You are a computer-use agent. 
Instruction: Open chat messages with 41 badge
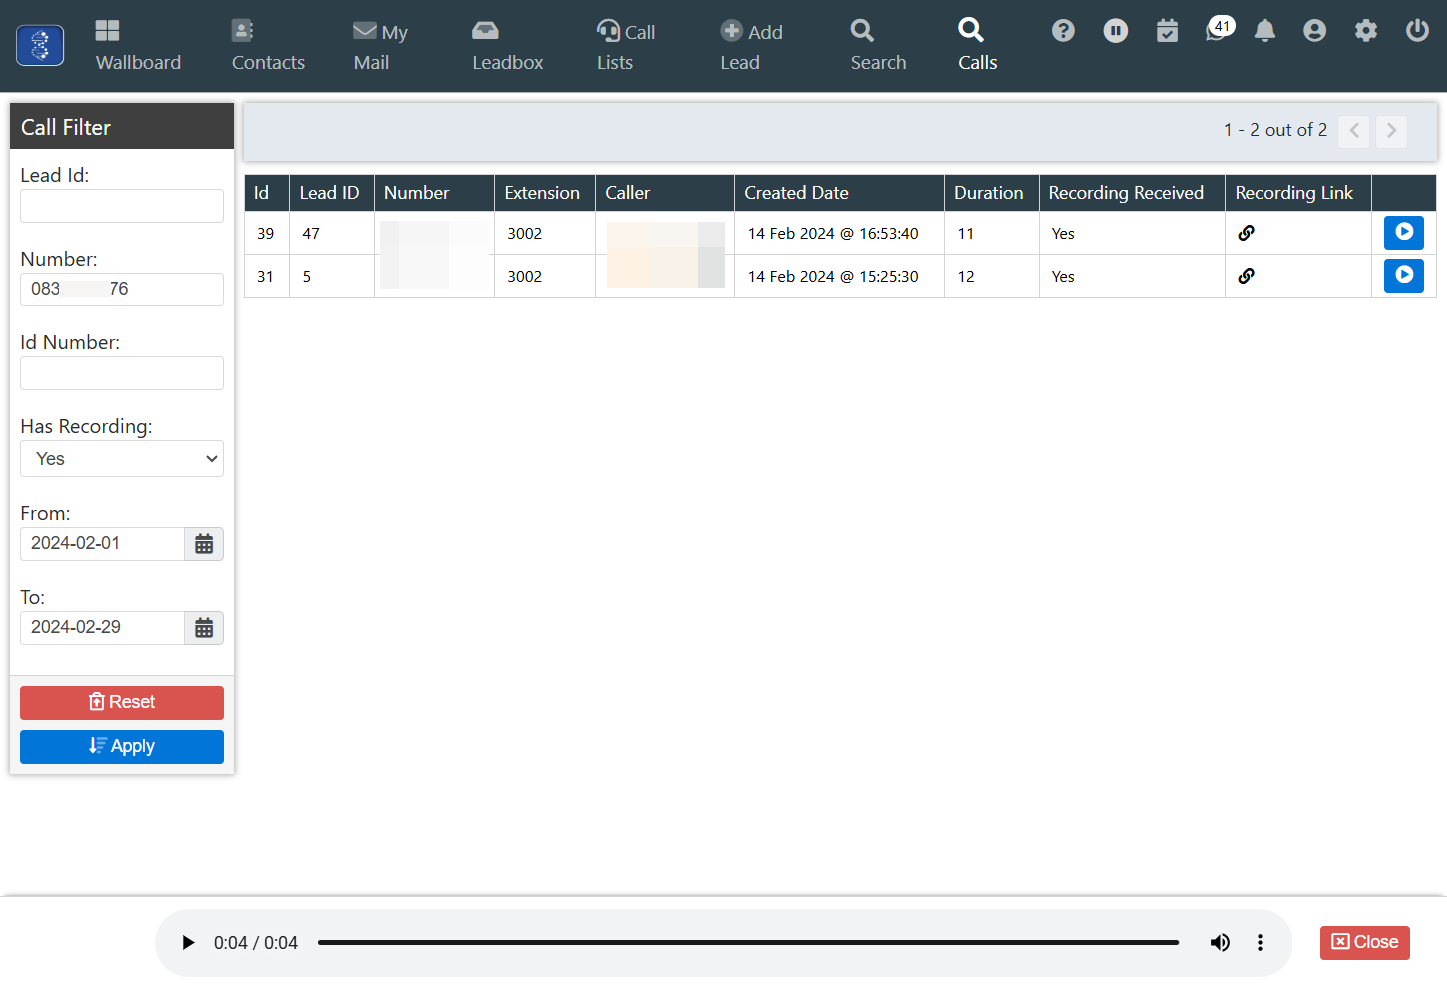[1219, 29]
